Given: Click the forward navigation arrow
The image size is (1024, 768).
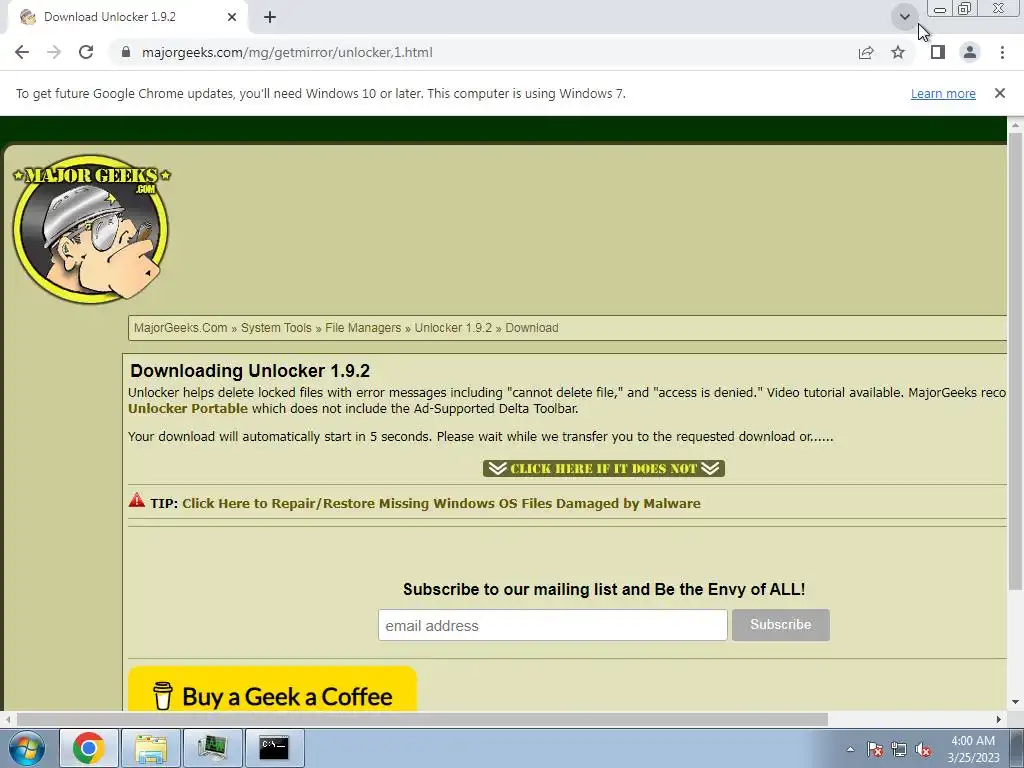Looking at the screenshot, I should click(54, 52).
